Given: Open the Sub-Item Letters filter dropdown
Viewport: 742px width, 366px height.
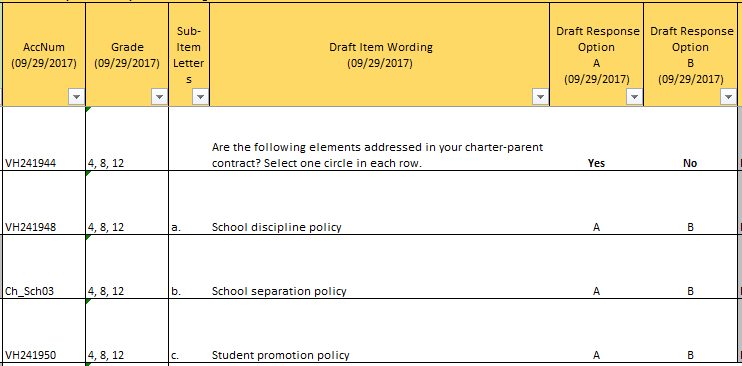Looking at the screenshot, I should [x=200, y=97].
